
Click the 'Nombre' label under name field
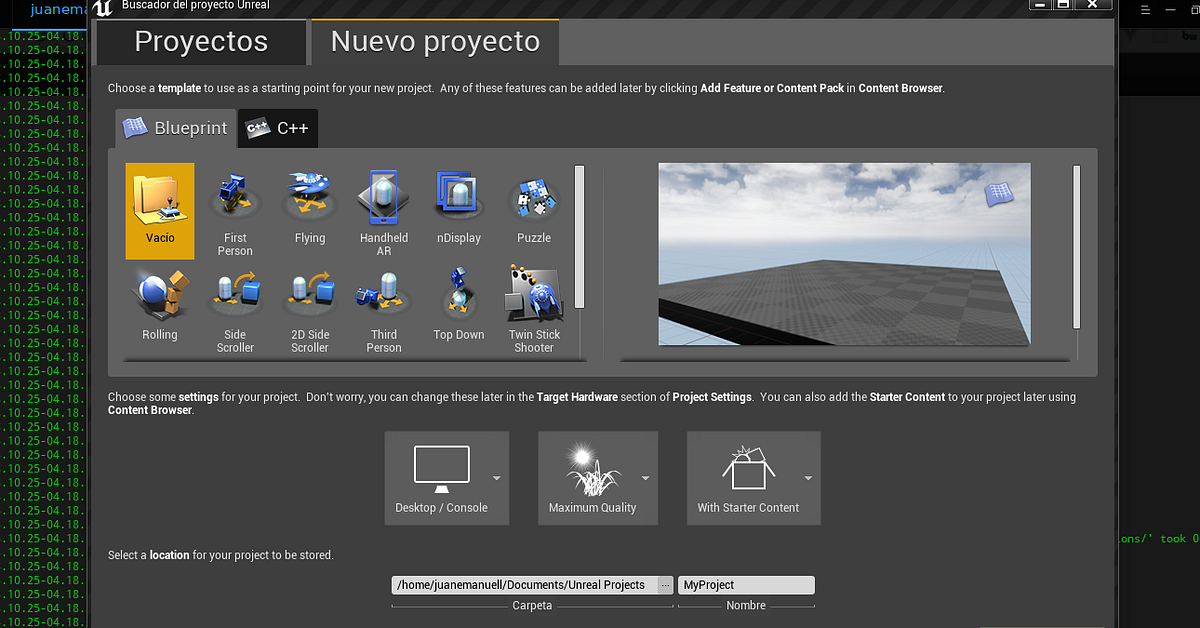[746, 605]
